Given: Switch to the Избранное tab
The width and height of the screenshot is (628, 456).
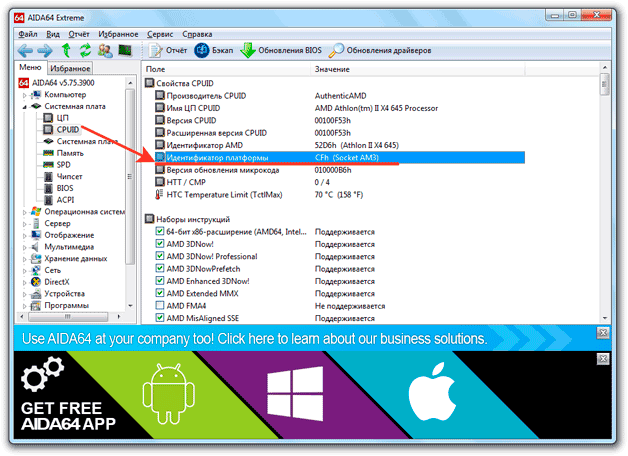Looking at the screenshot, I should (70, 68).
